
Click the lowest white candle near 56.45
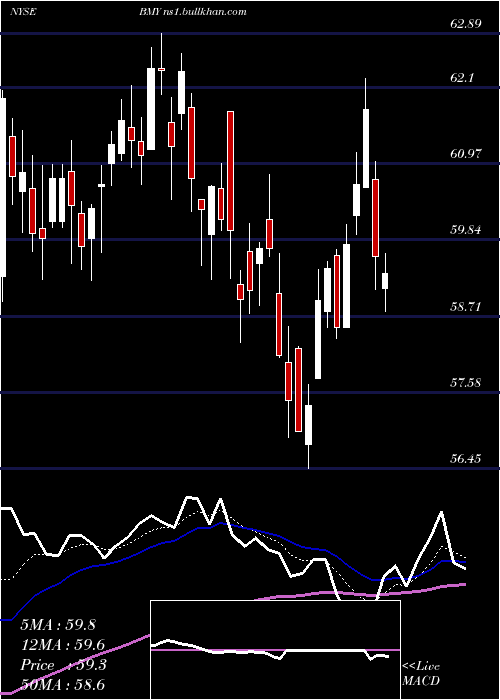pos(308,426)
